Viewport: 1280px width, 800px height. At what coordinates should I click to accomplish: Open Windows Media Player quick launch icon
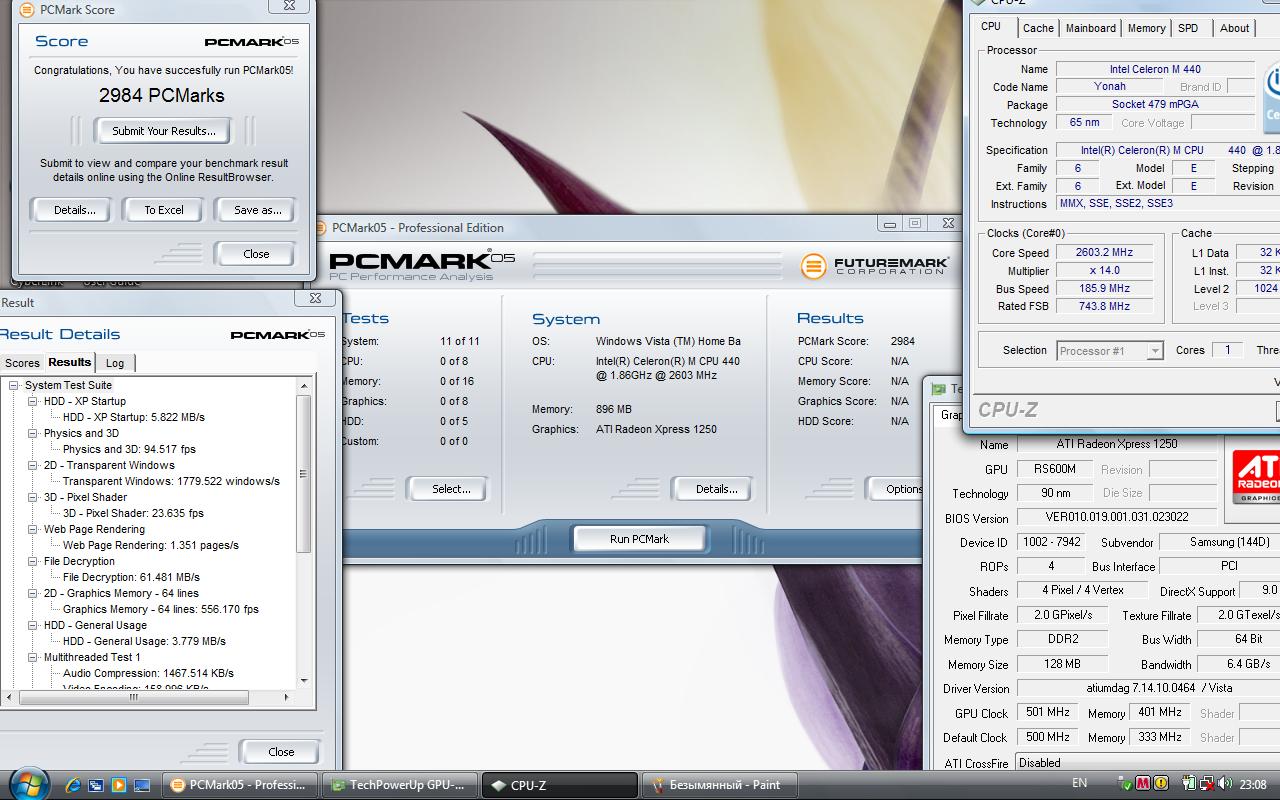pos(119,785)
